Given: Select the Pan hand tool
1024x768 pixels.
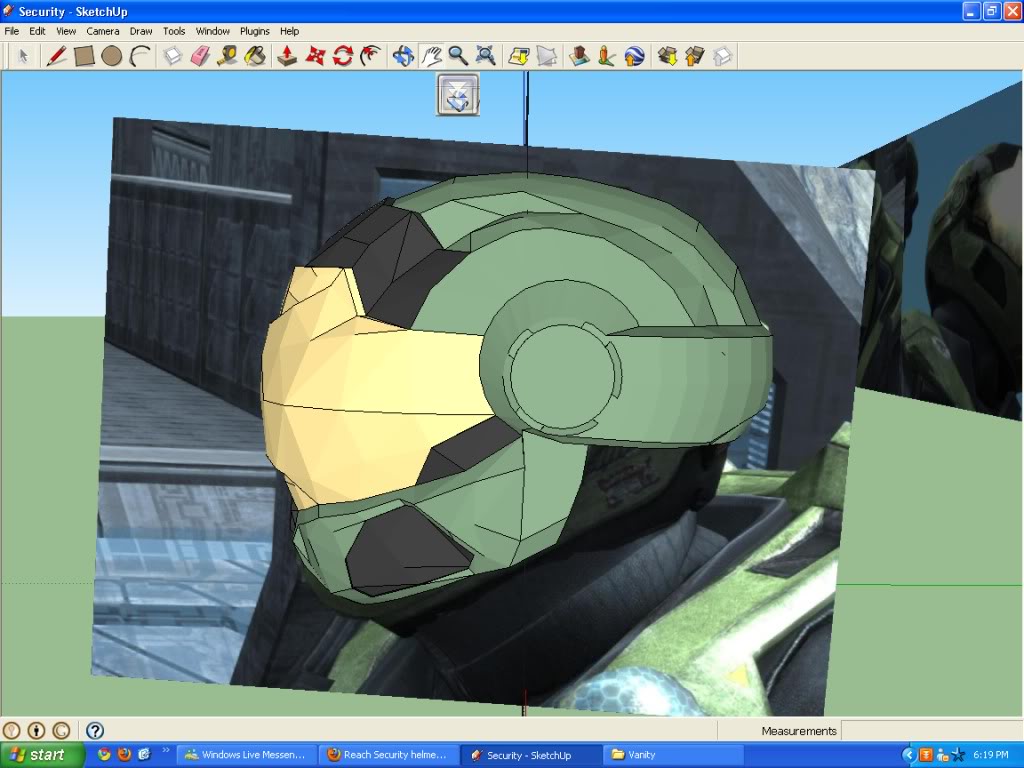Looking at the screenshot, I should 430,56.
